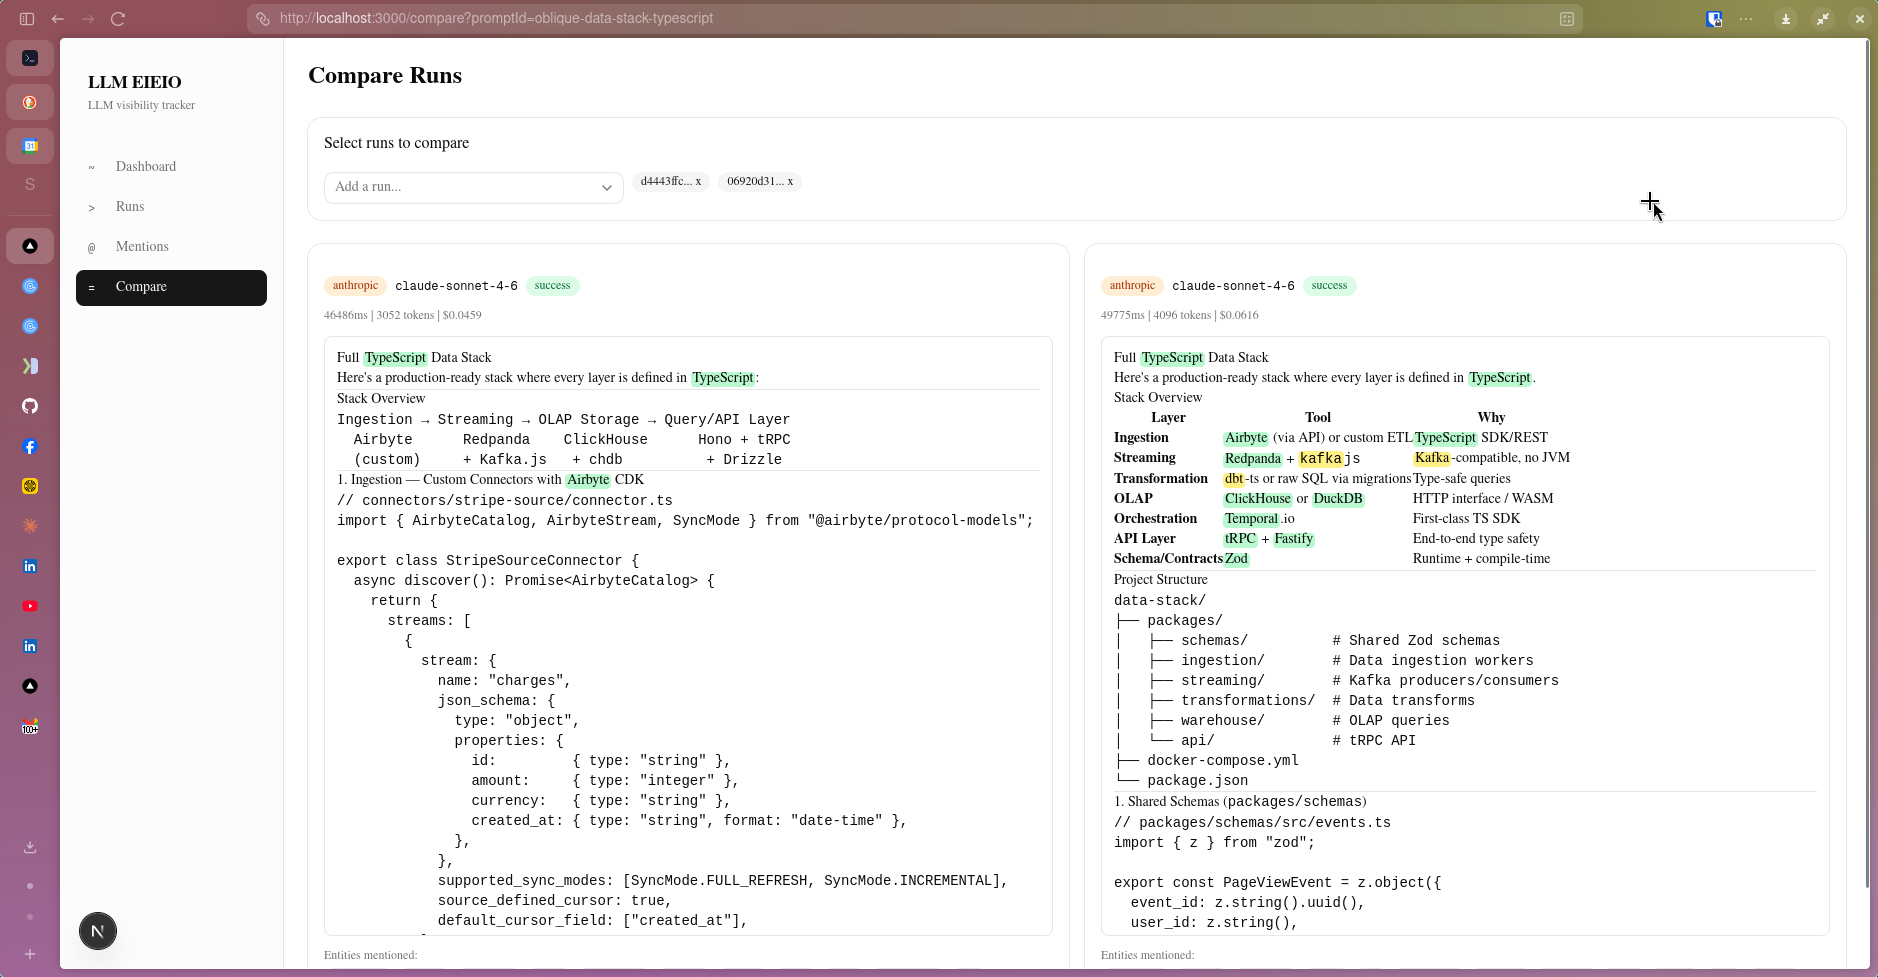Click 'Select runs to compare' label
The width and height of the screenshot is (1878, 977).
(396, 143)
